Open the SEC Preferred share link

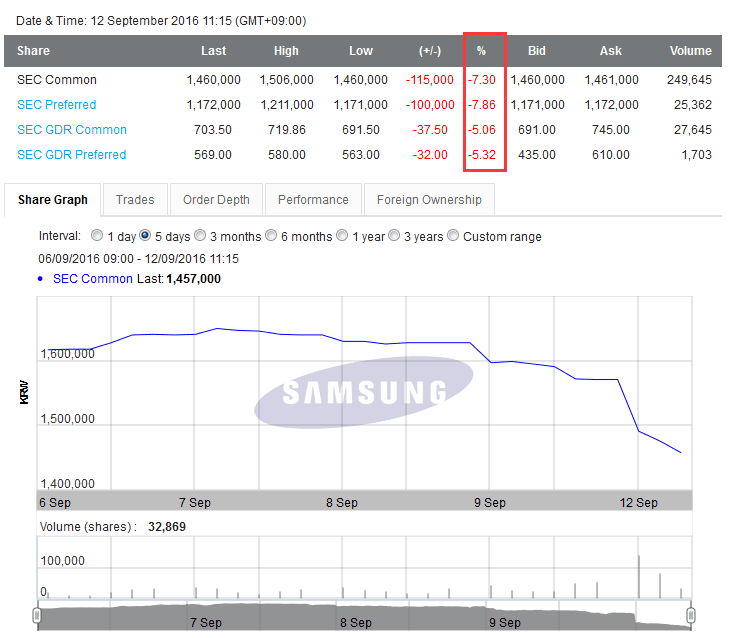click(x=57, y=105)
